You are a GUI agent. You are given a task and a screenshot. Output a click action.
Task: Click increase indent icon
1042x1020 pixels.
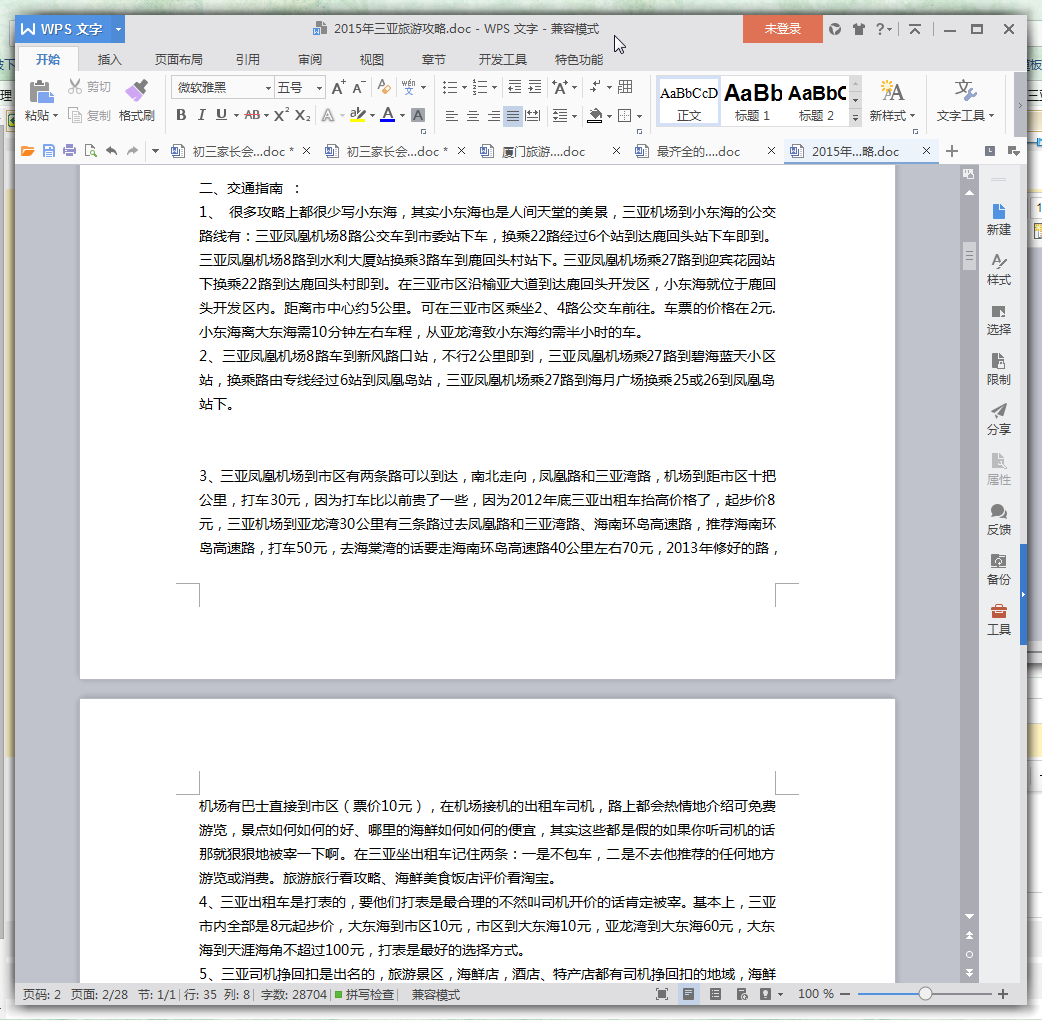[535, 87]
